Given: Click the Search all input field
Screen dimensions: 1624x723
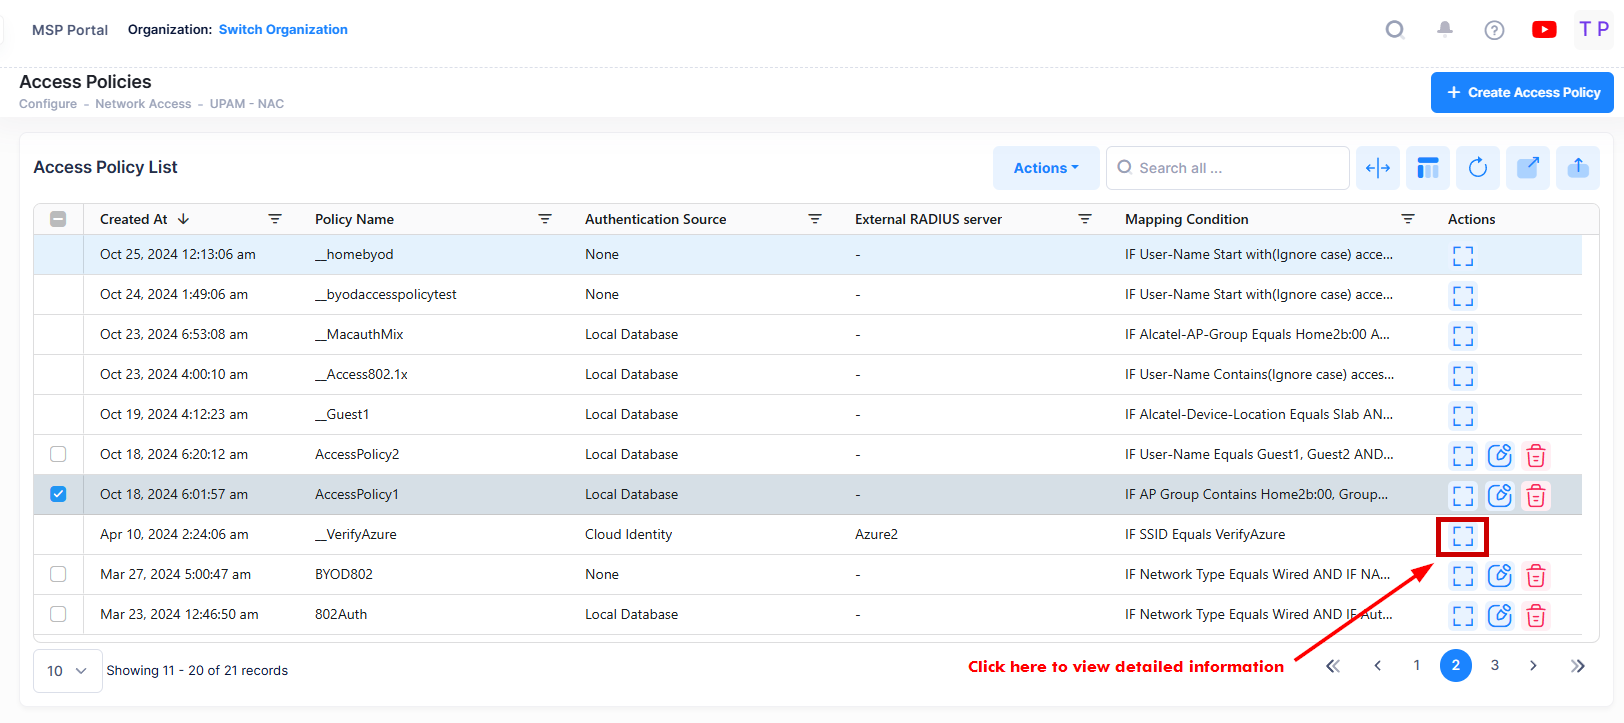Looking at the screenshot, I should [1236, 168].
